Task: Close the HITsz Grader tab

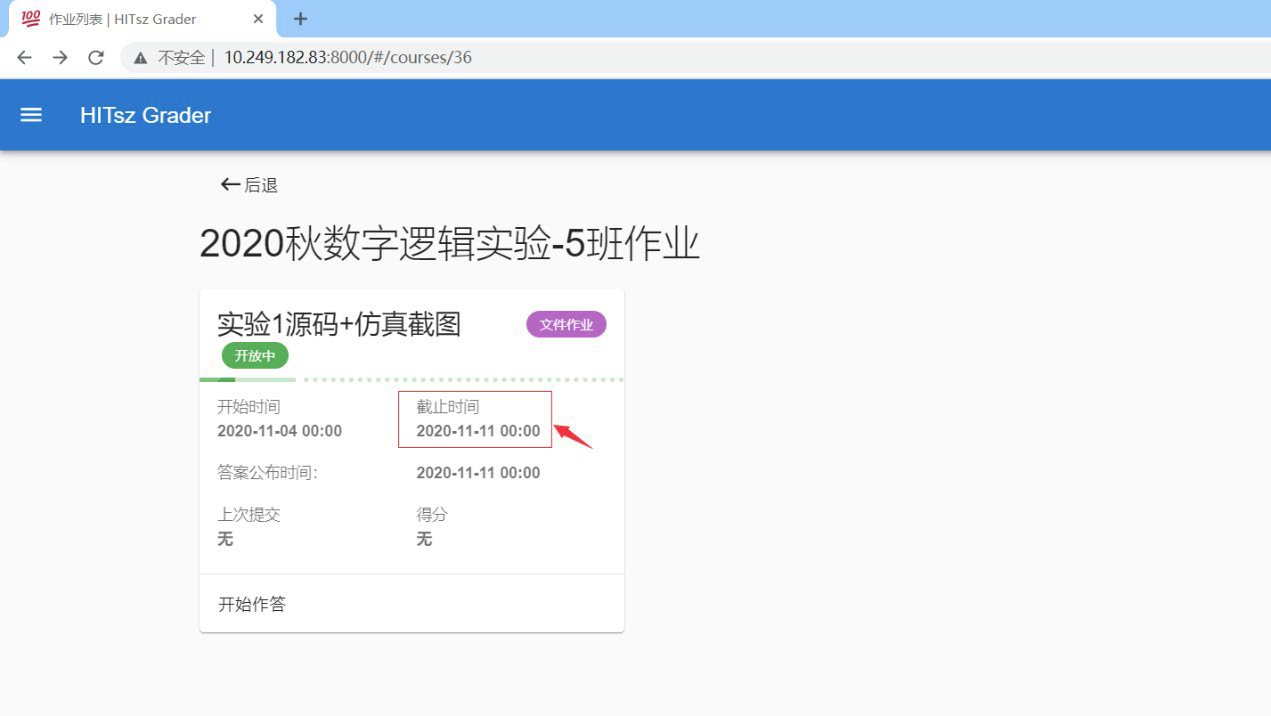Action: tap(259, 19)
